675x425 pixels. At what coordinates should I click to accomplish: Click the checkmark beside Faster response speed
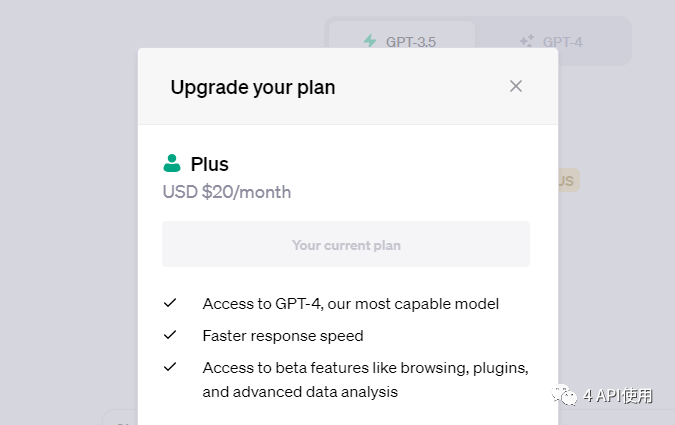coord(170,334)
